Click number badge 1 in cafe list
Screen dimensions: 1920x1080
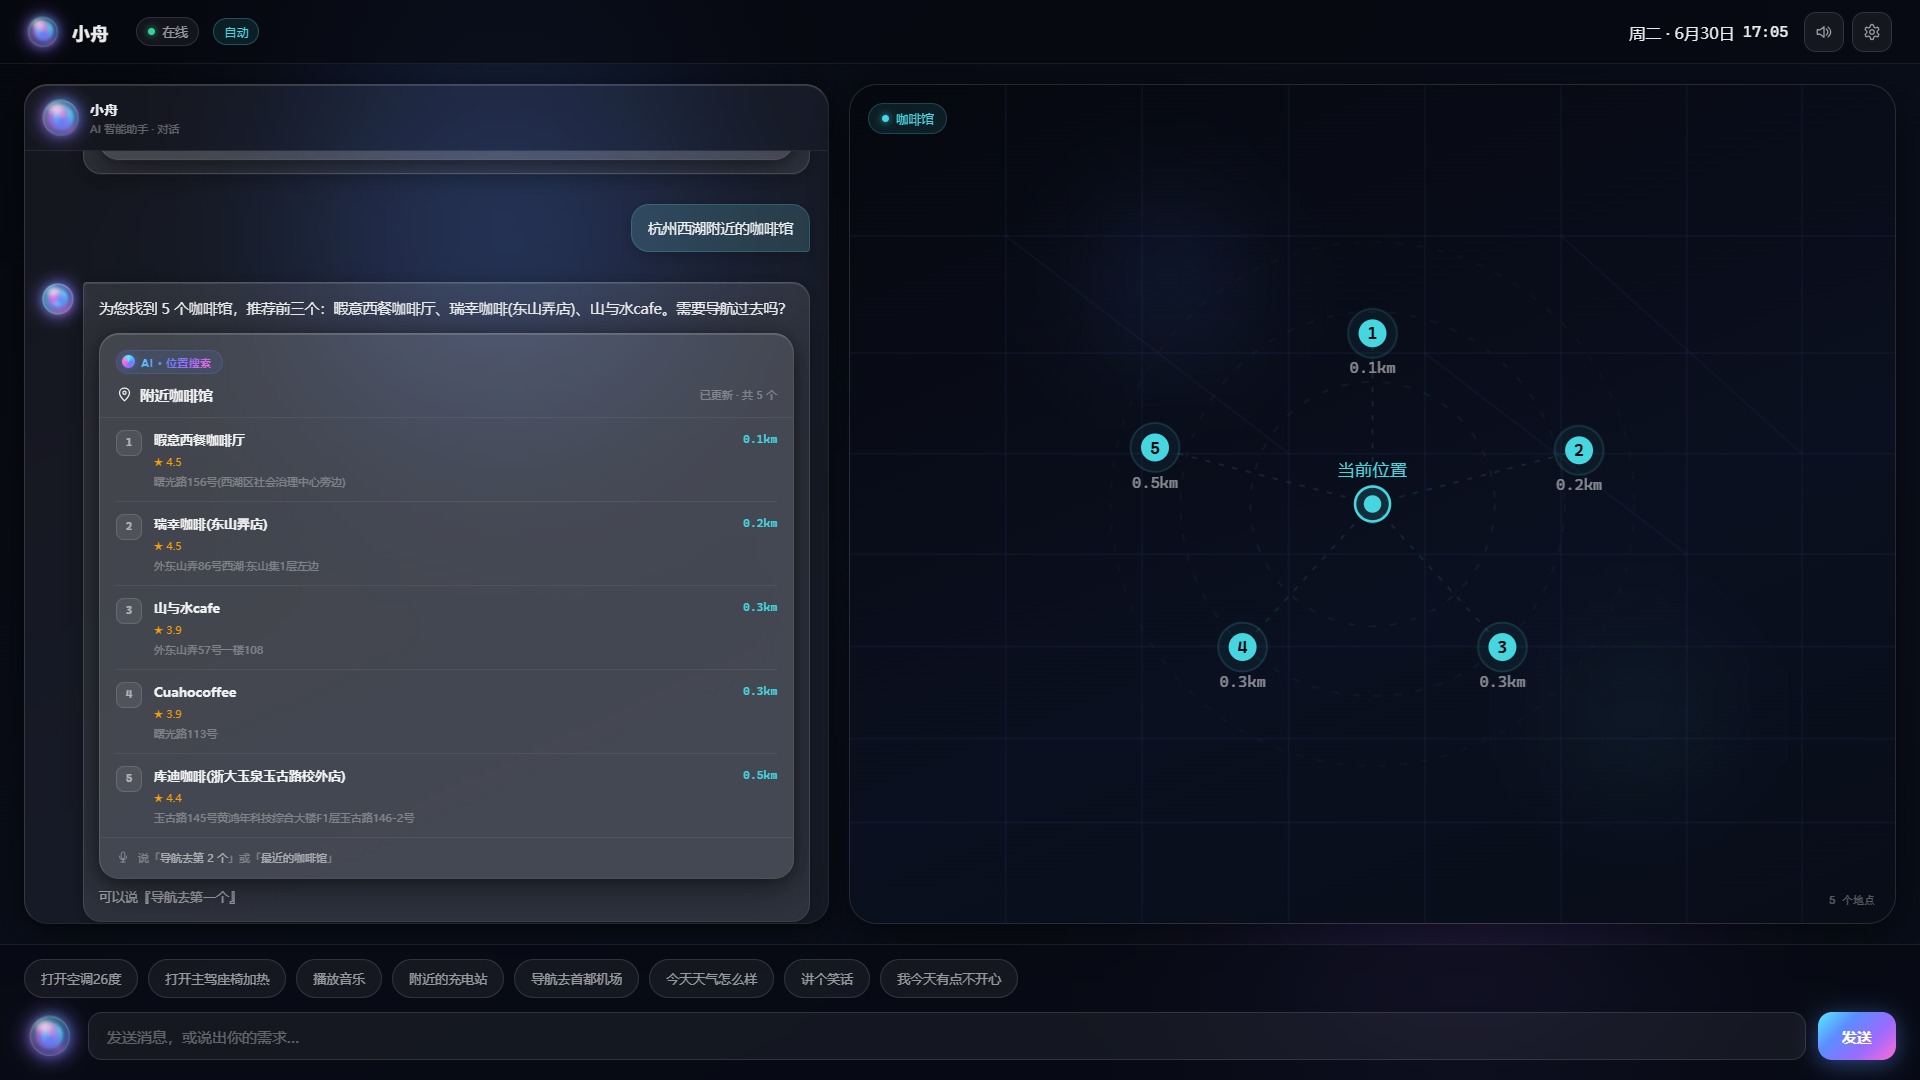128,442
